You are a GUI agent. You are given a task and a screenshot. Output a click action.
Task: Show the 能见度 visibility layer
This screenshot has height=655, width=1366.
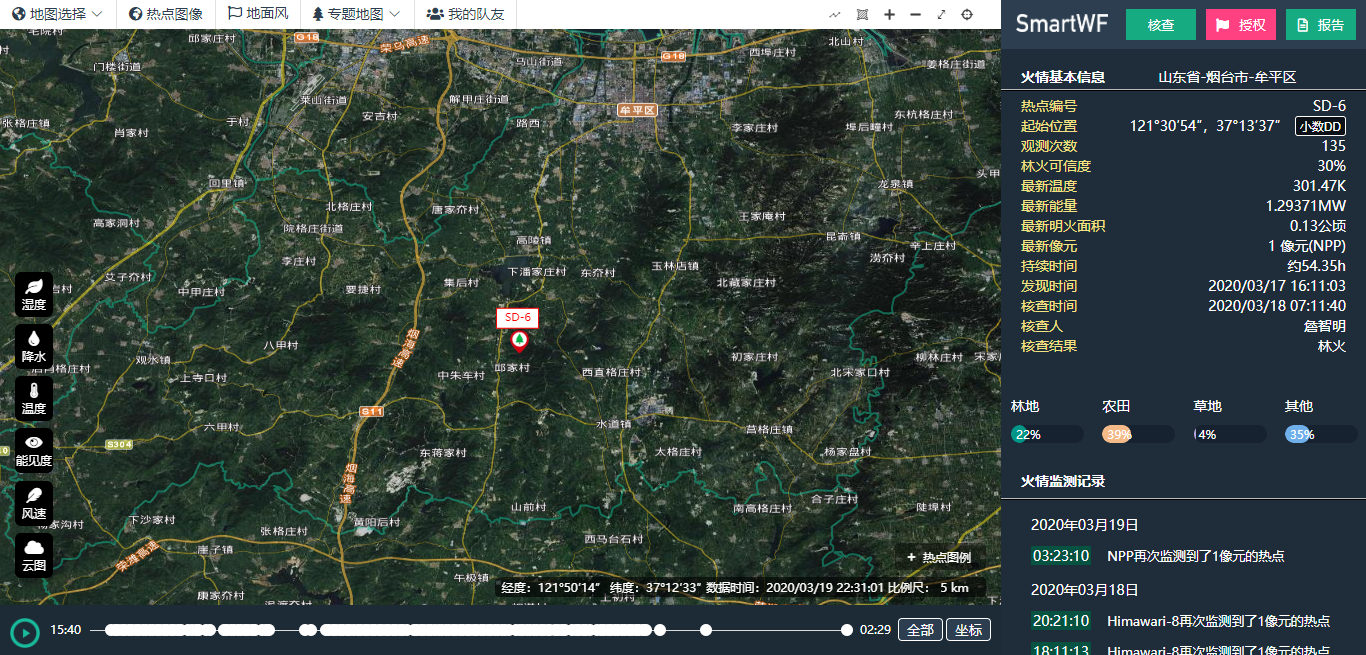[34, 450]
